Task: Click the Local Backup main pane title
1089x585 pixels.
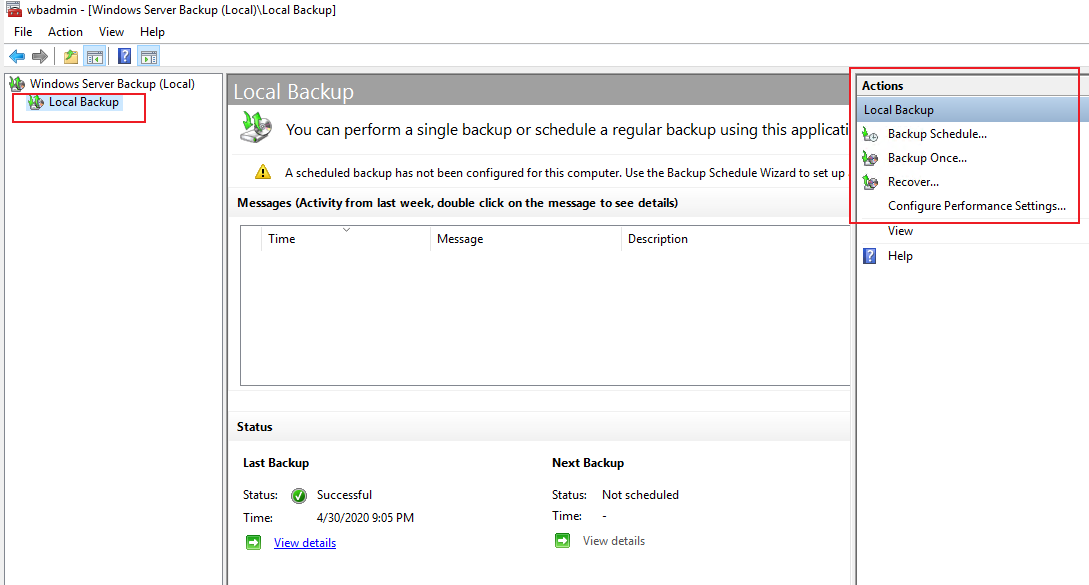Action: click(294, 92)
